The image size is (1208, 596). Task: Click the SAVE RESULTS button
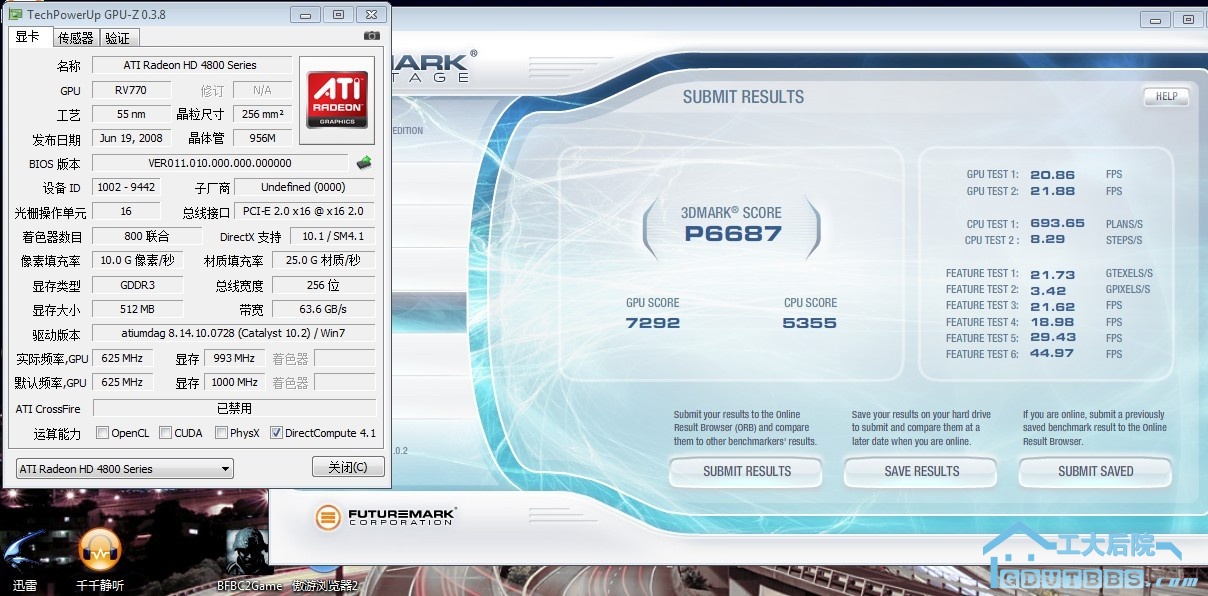[921, 471]
